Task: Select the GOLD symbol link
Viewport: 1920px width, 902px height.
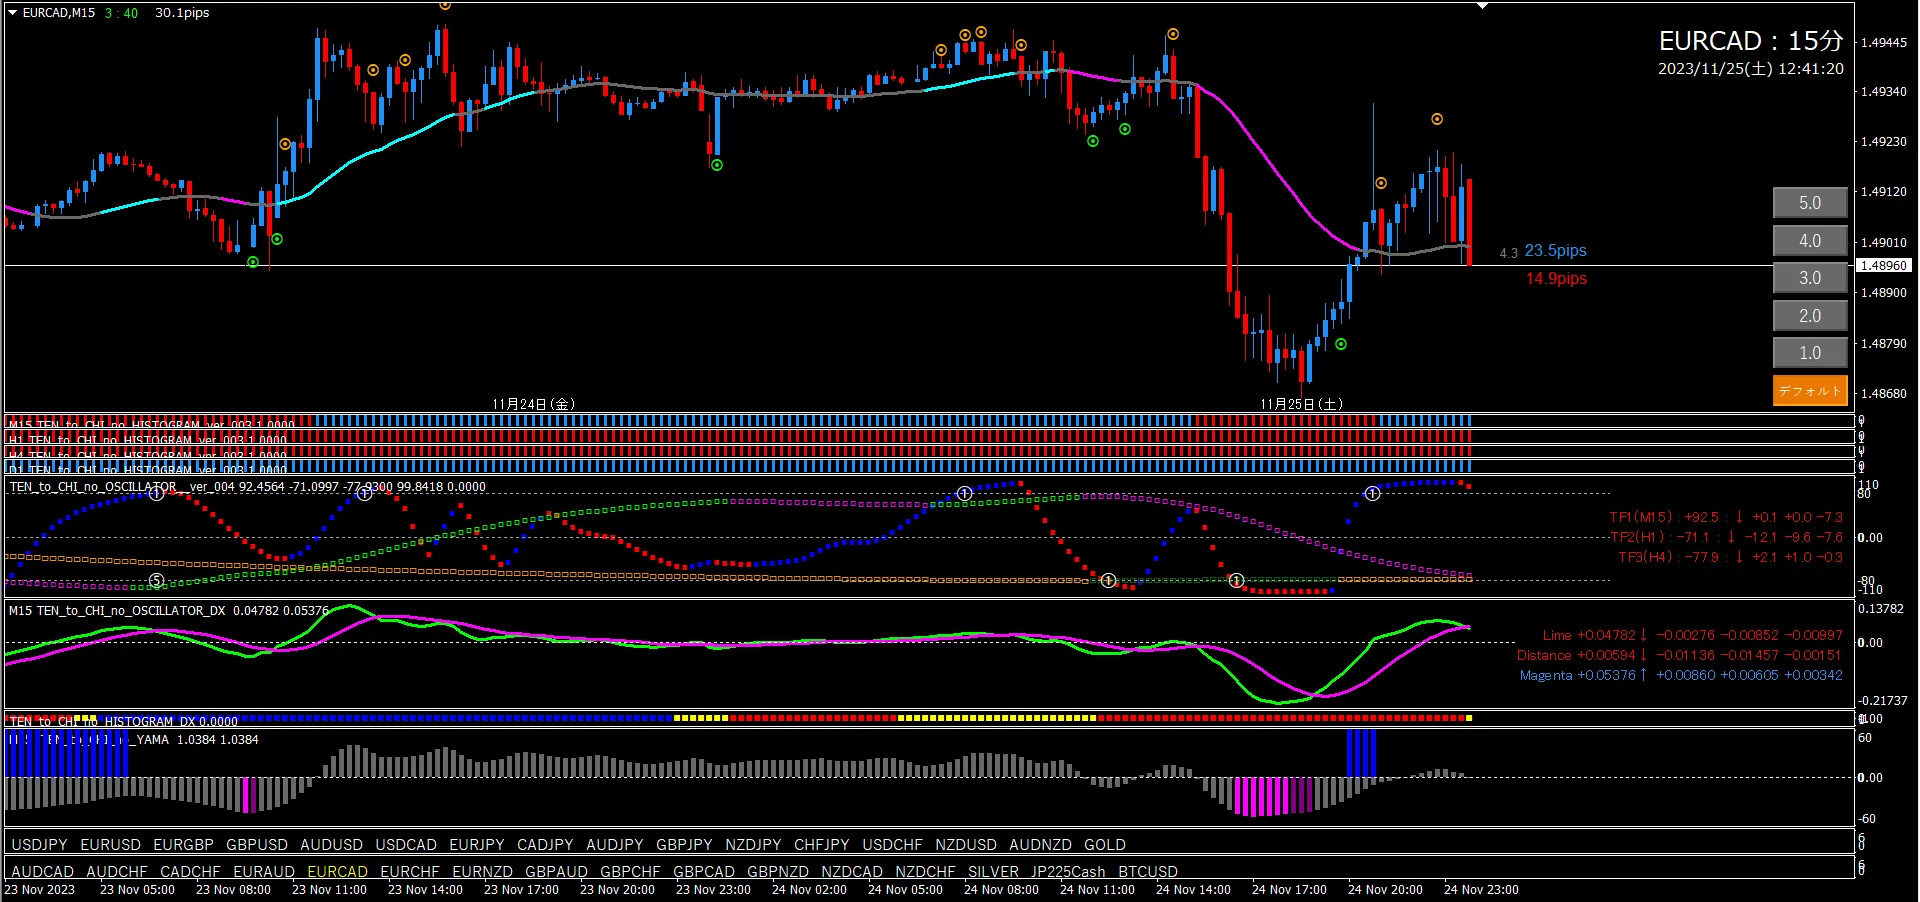Action: (1105, 845)
